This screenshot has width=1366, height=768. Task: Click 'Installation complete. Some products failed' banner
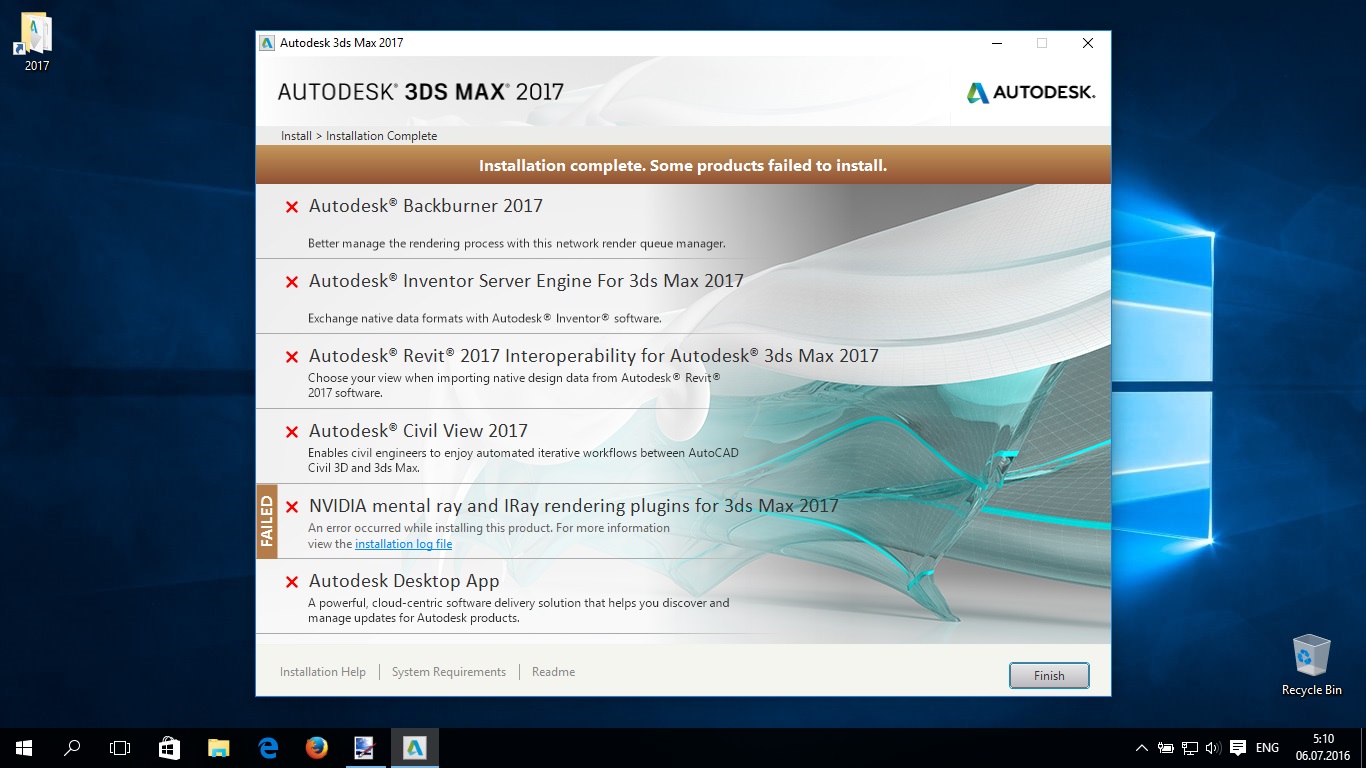(683, 165)
